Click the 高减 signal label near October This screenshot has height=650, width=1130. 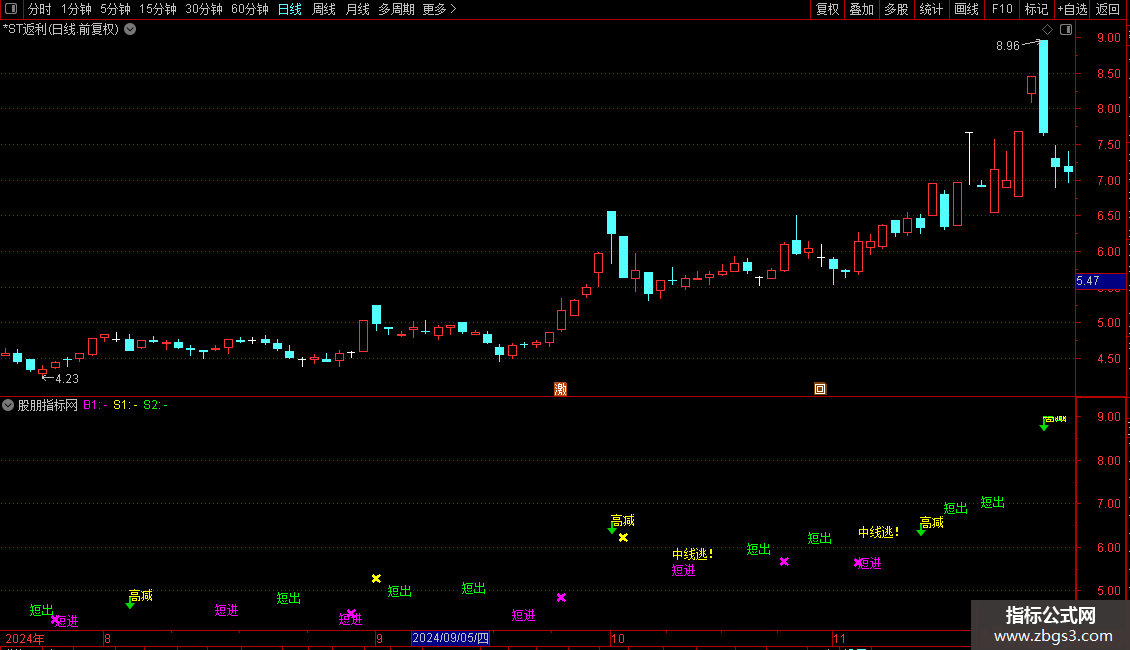pos(623,520)
